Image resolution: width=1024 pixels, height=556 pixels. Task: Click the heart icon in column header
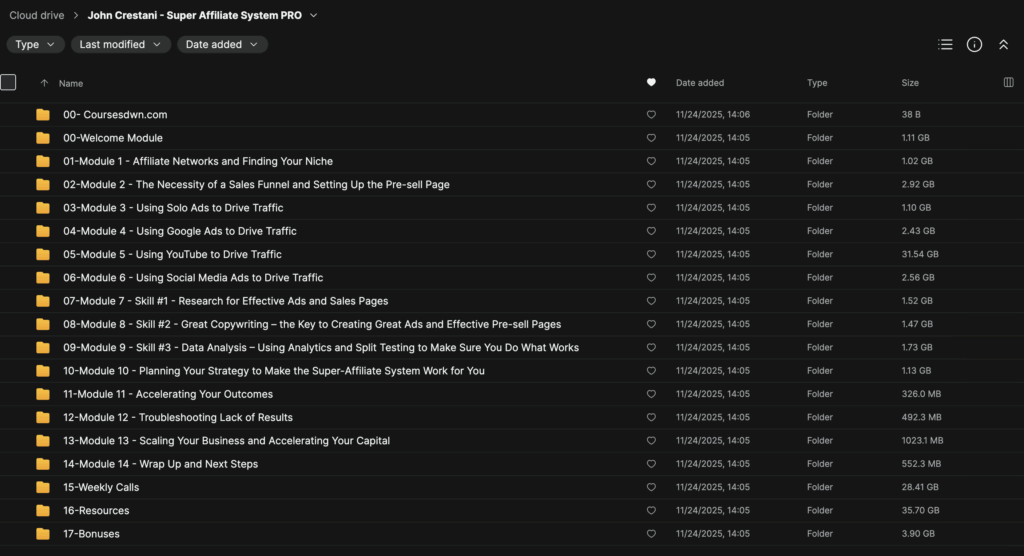(651, 83)
